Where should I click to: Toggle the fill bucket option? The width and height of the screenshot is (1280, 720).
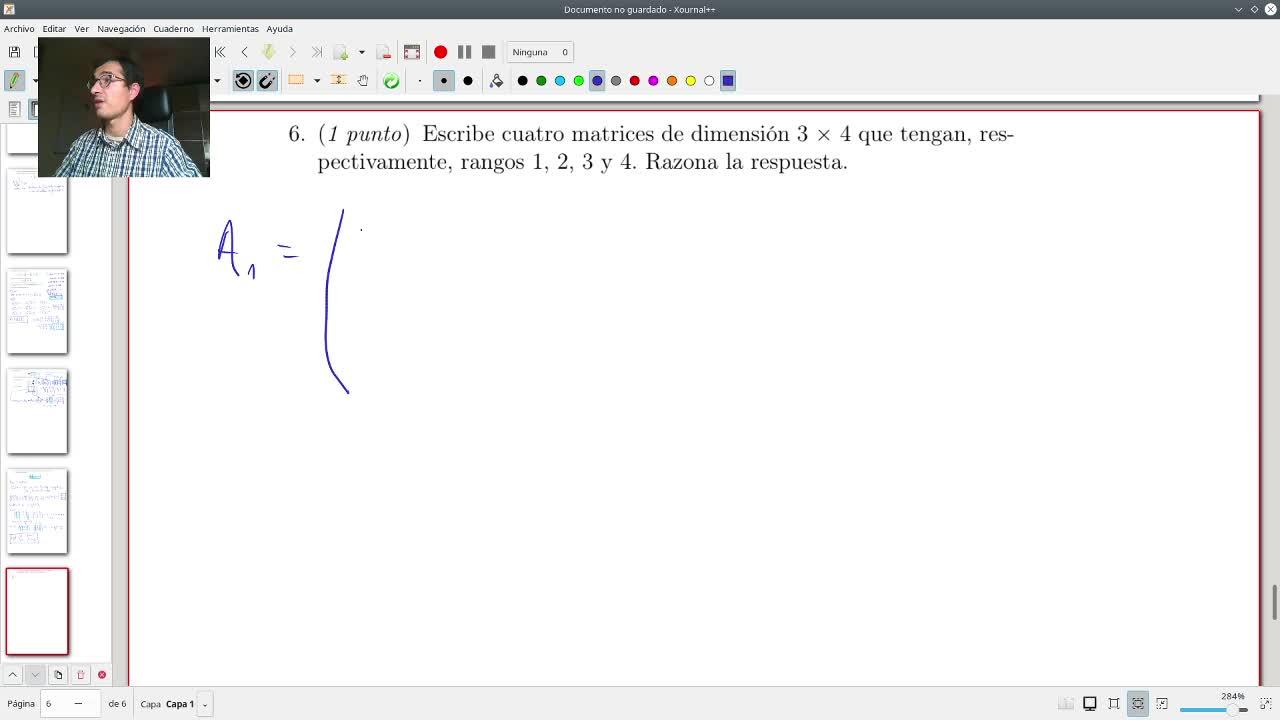point(496,81)
